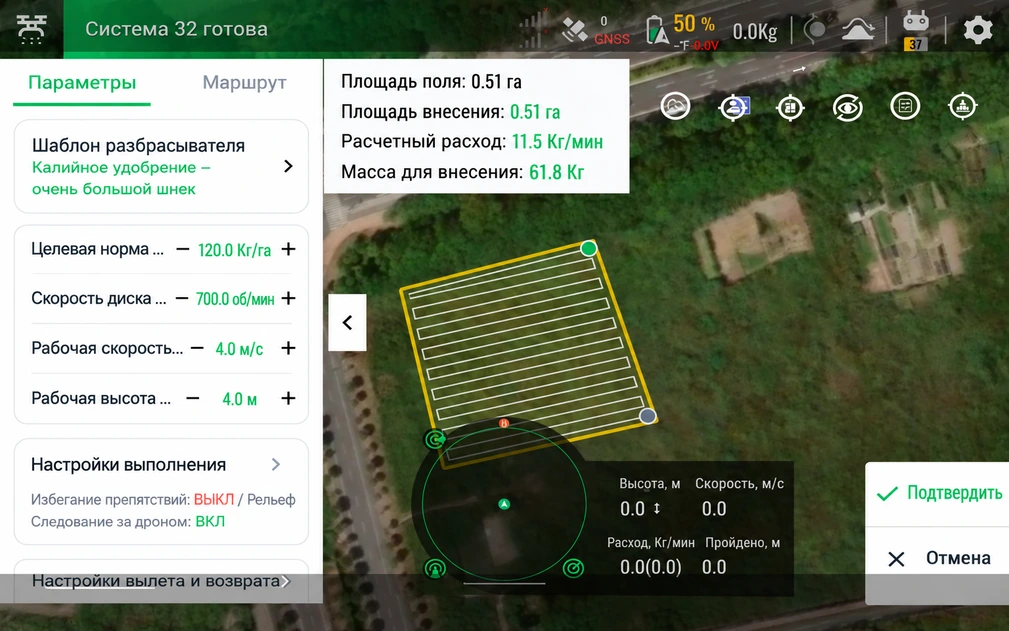The width and height of the screenshot is (1009, 631).
Task: Increase Скорость диска value
Action: click(x=288, y=298)
